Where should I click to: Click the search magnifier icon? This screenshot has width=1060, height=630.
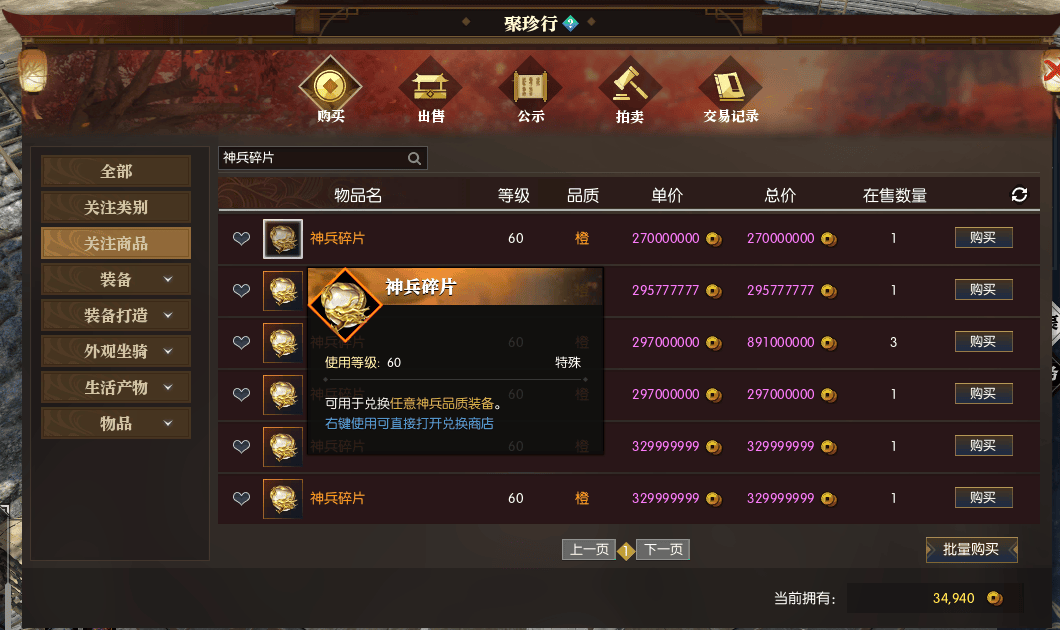click(414, 158)
